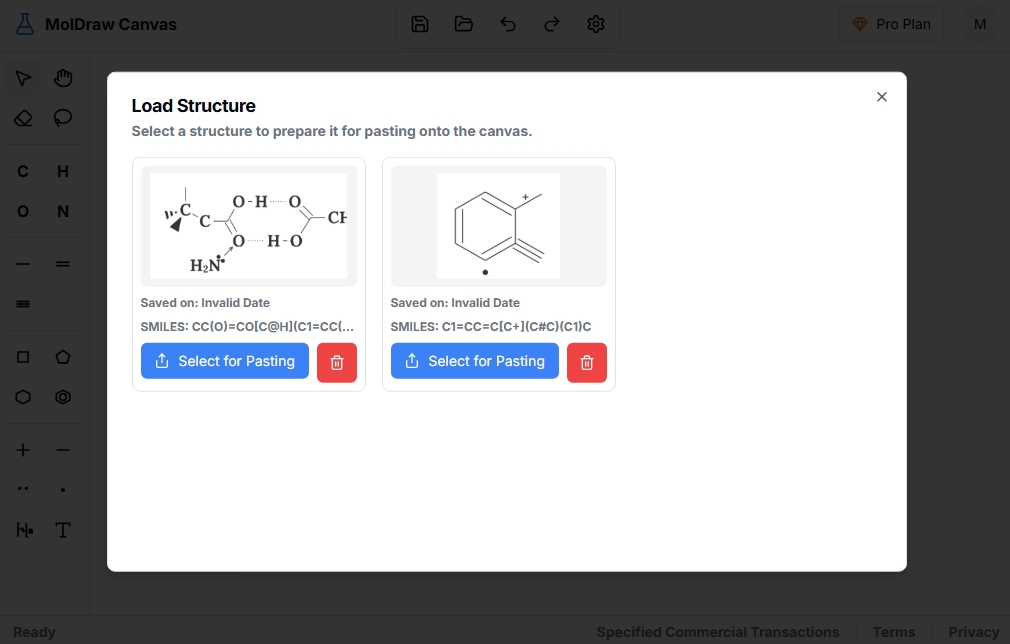Close the Load Structure dialog
The height and width of the screenshot is (644, 1010).
(x=881, y=97)
